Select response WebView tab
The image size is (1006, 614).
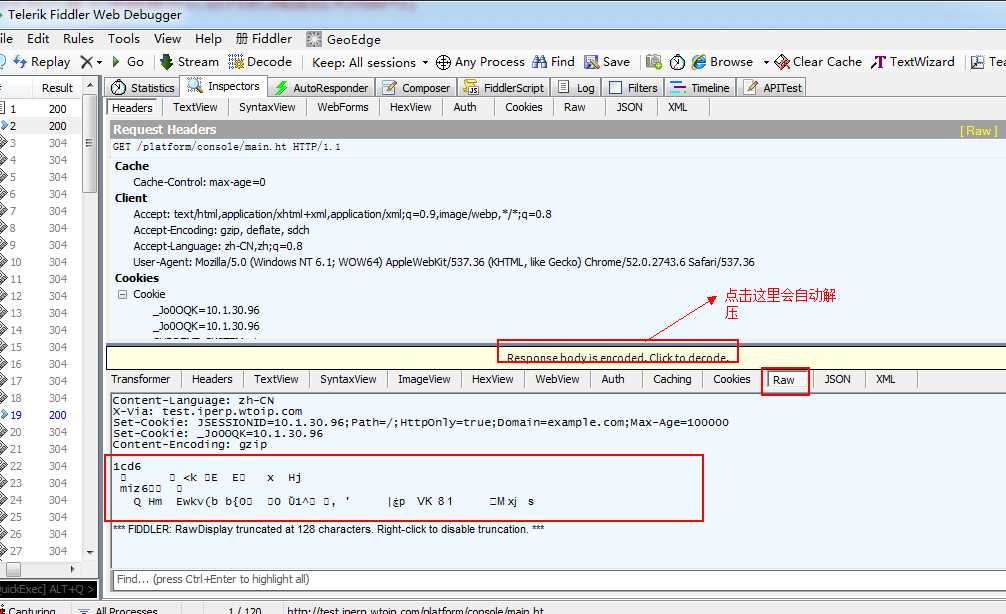click(557, 379)
